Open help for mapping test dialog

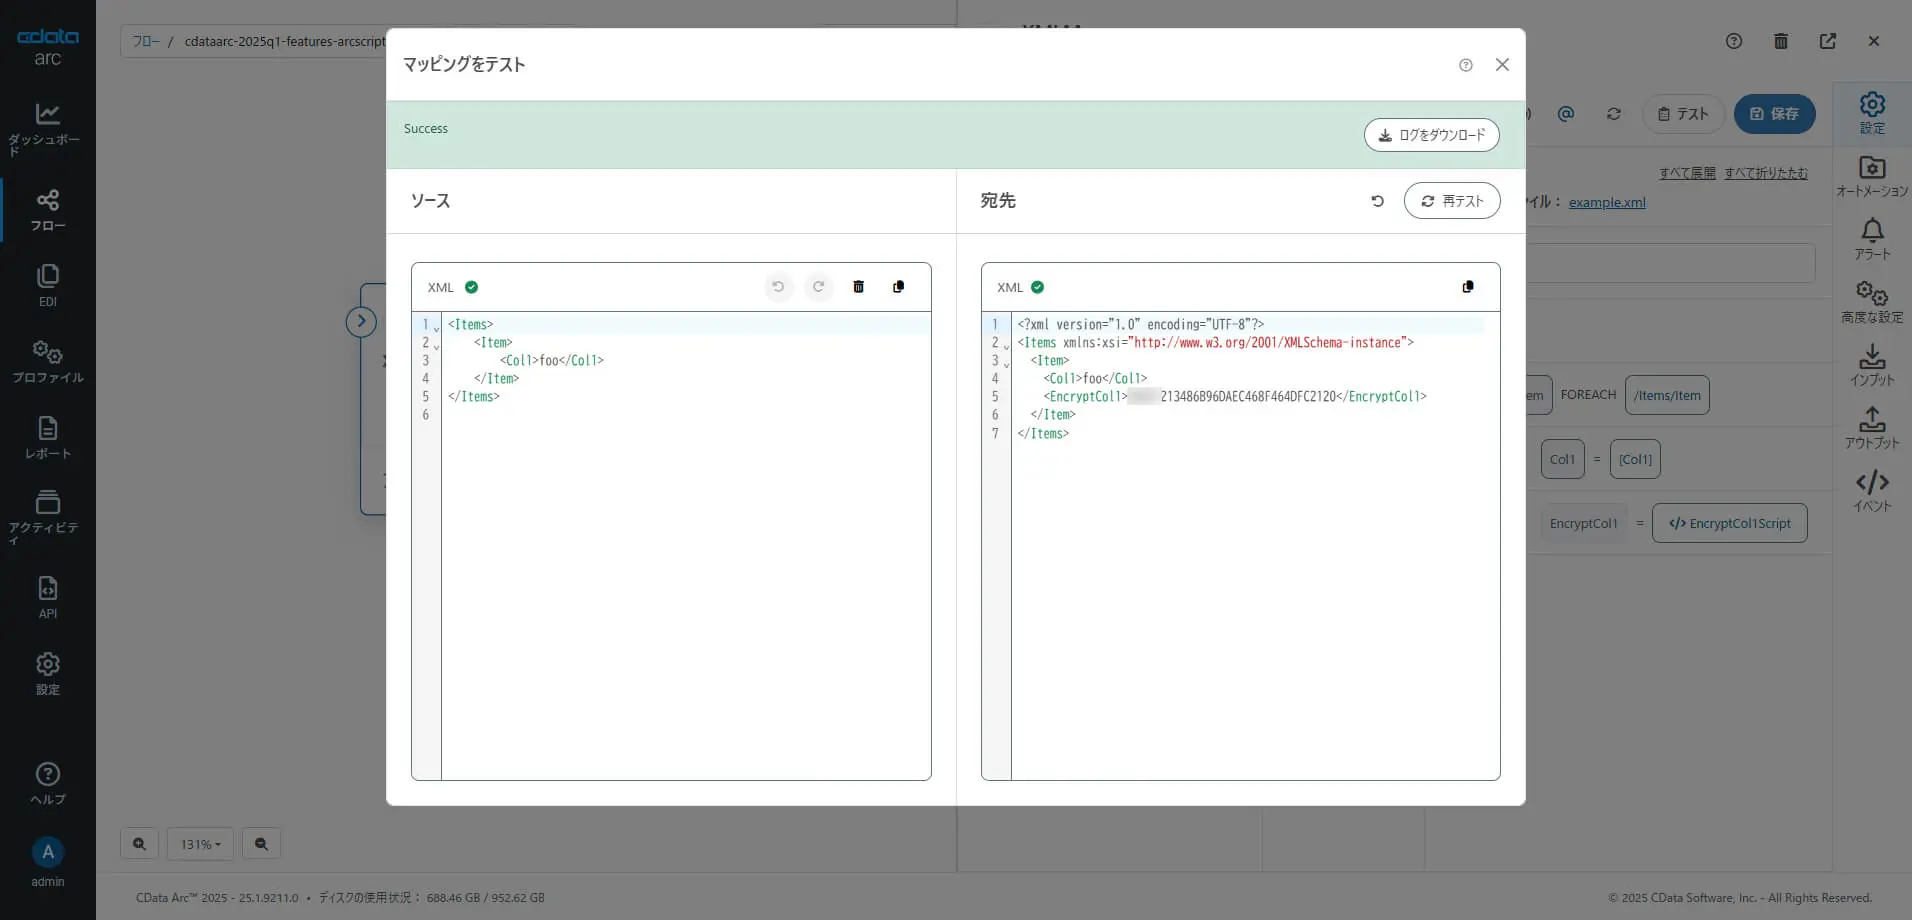(x=1465, y=65)
